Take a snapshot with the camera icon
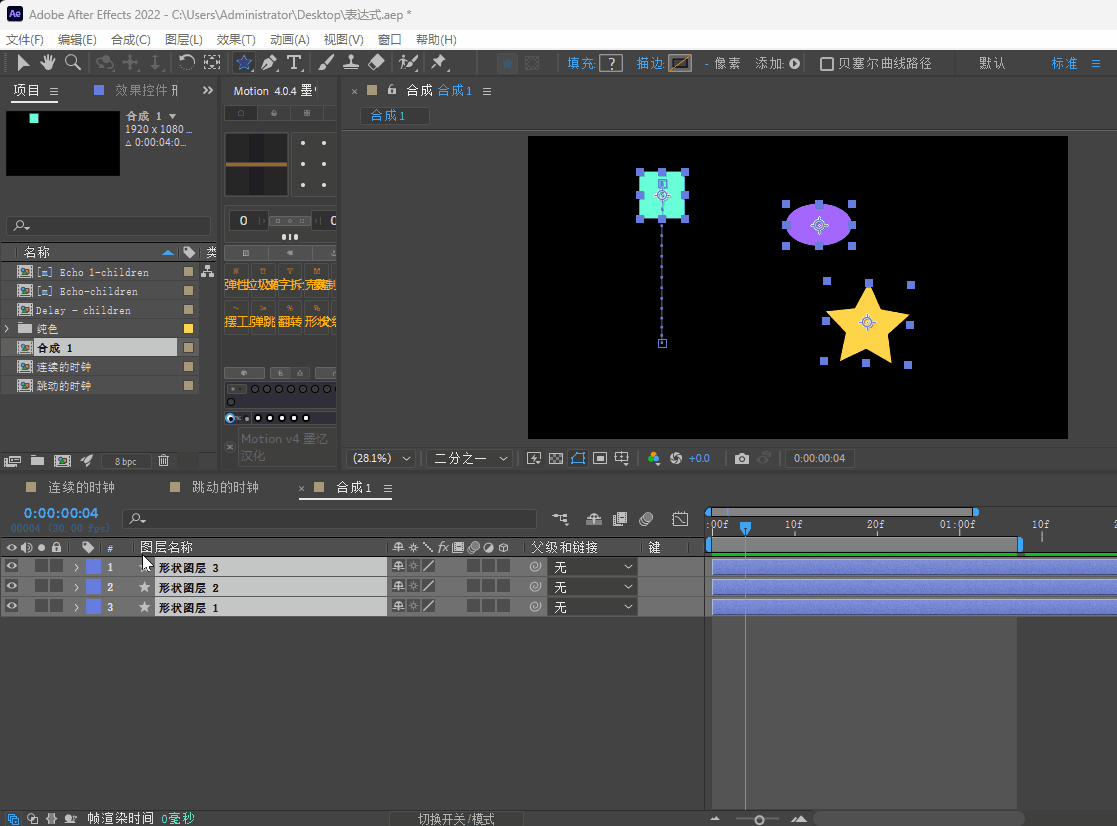The image size is (1117, 826). 741,458
